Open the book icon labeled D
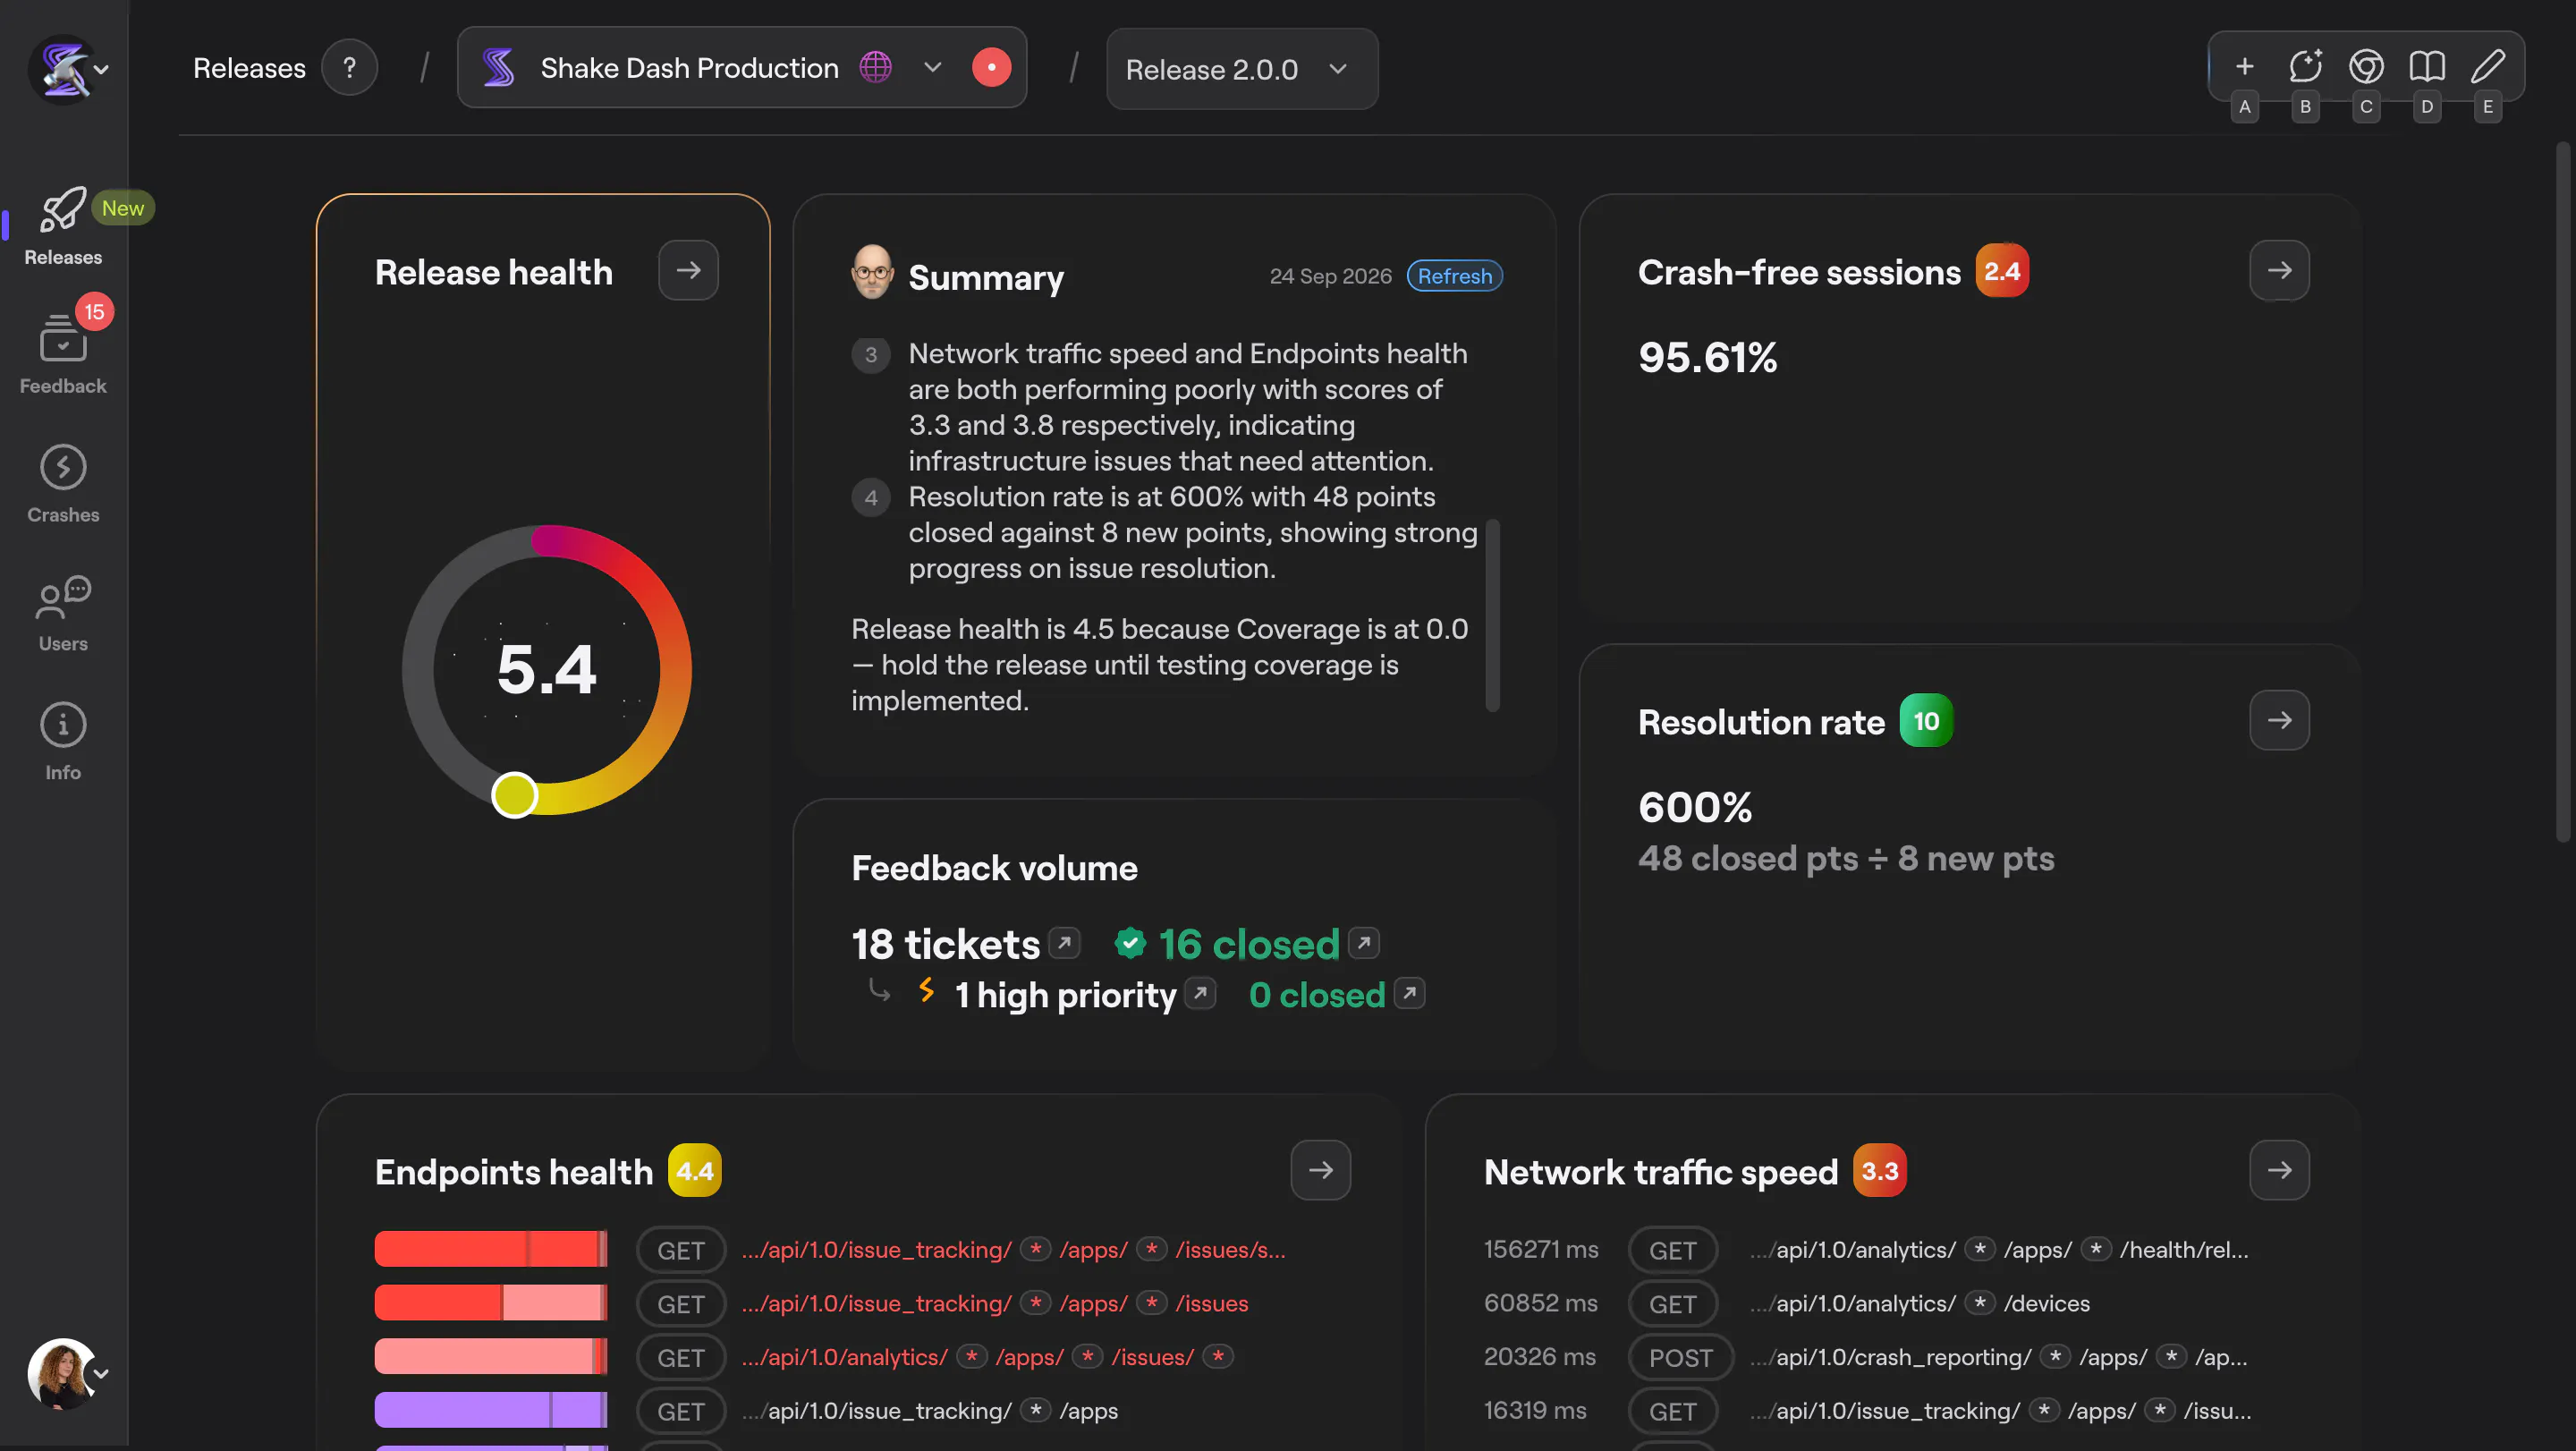The height and width of the screenshot is (1451, 2576). pos(2427,66)
